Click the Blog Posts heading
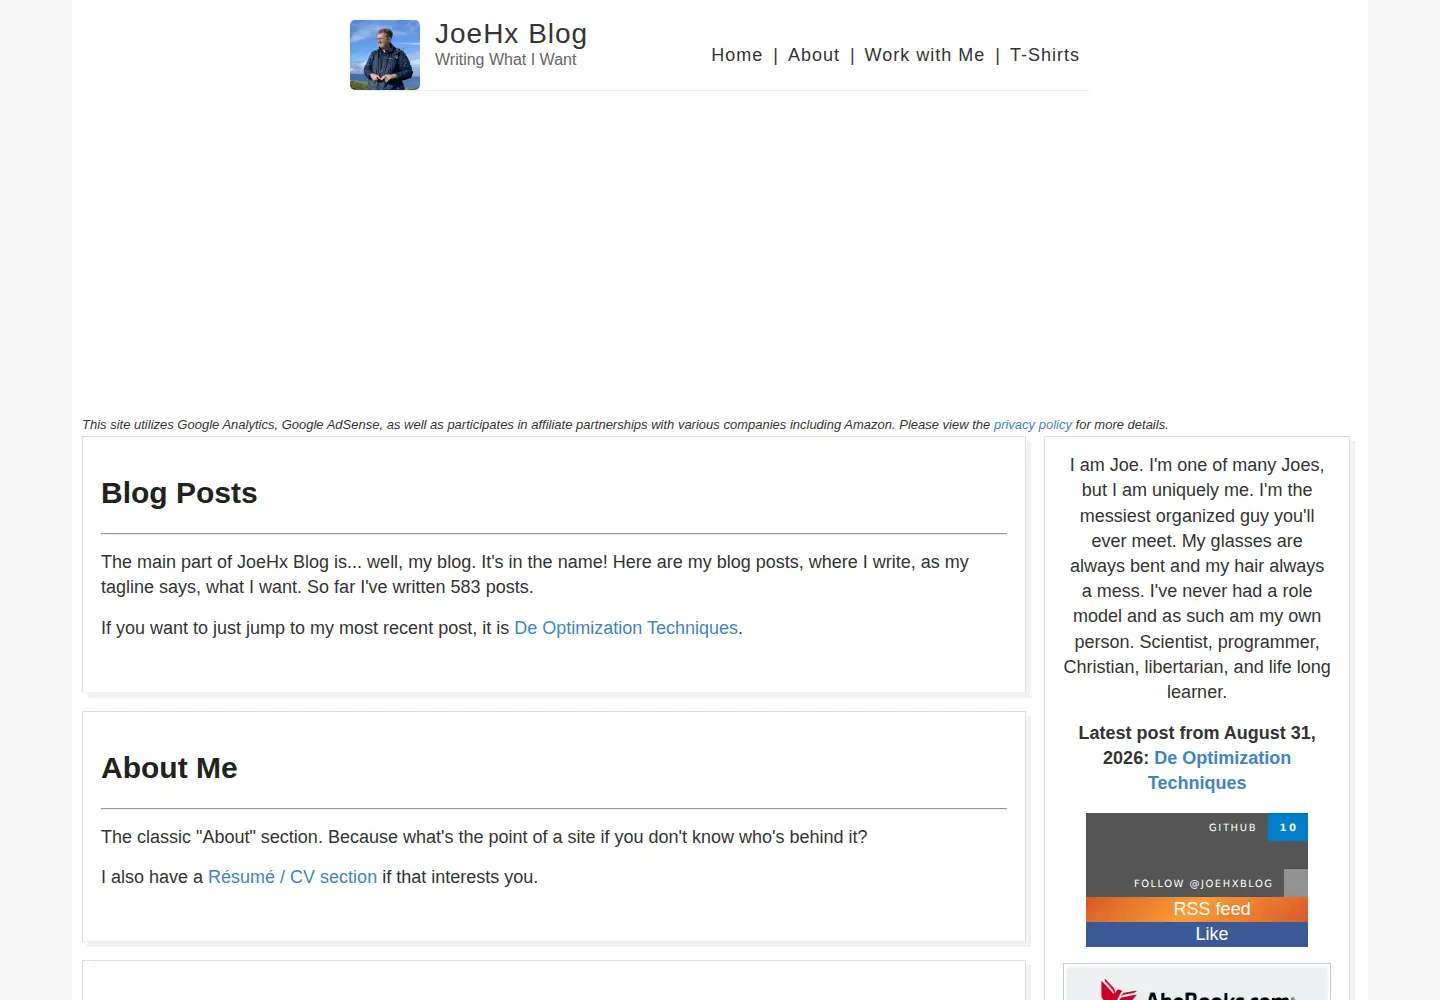This screenshot has width=1440, height=1000. click(179, 493)
